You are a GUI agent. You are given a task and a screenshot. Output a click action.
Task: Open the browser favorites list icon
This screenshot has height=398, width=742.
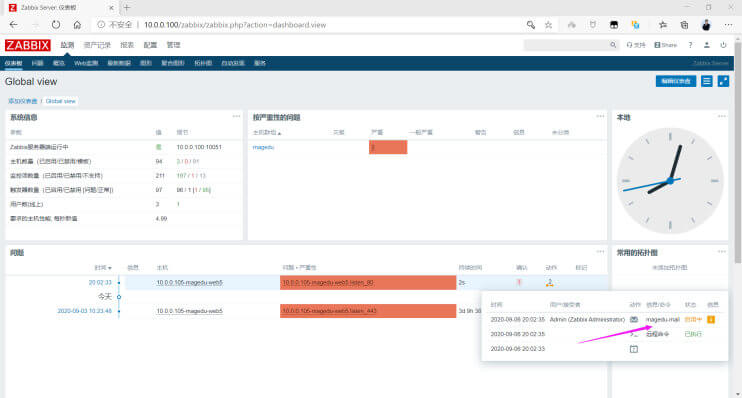pyautogui.click(x=663, y=25)
